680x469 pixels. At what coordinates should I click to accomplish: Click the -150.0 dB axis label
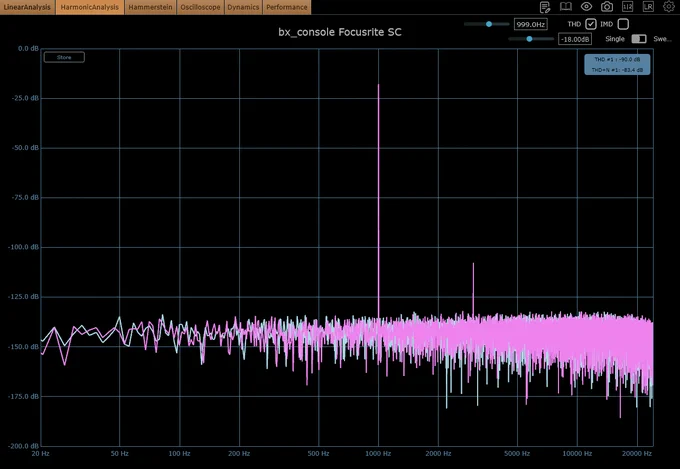pyautogui.click(x=23, y=347)
